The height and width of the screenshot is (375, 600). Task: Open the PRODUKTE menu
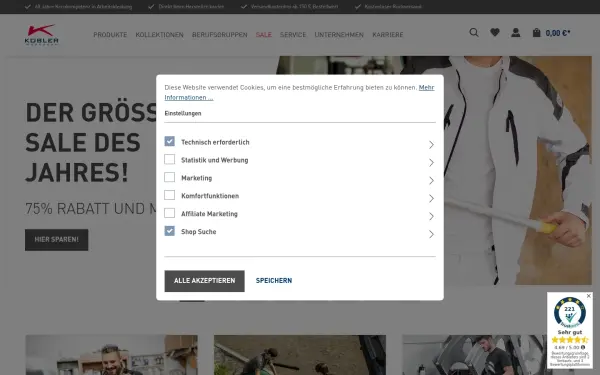(x=110, y=34)
